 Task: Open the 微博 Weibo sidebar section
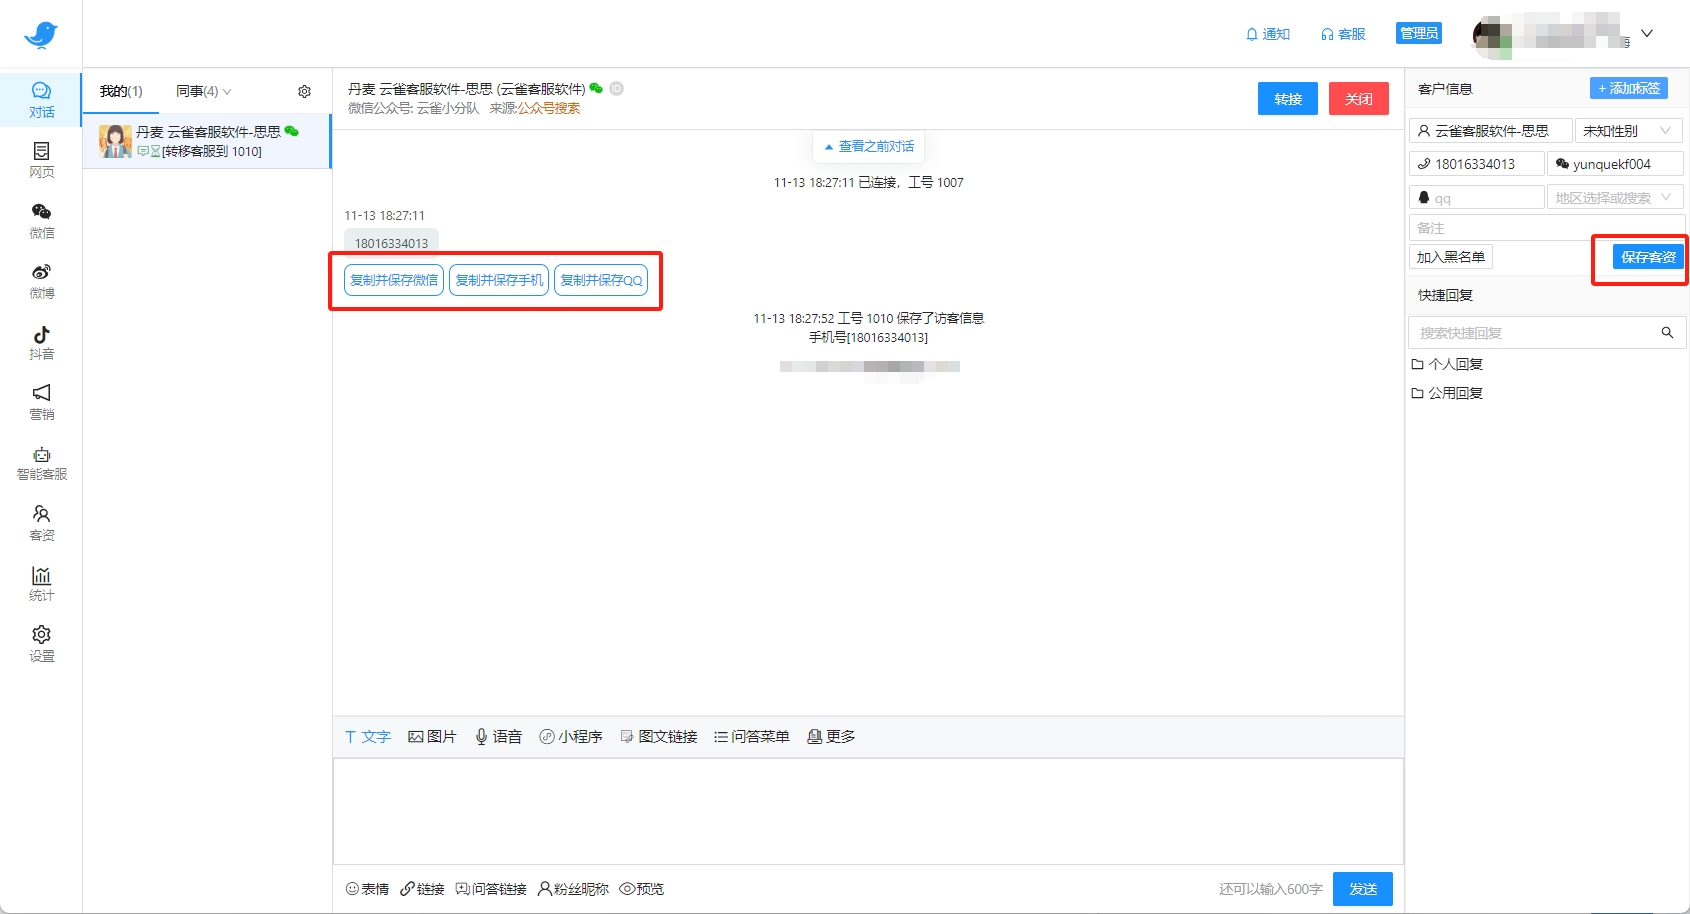point(41,281)
